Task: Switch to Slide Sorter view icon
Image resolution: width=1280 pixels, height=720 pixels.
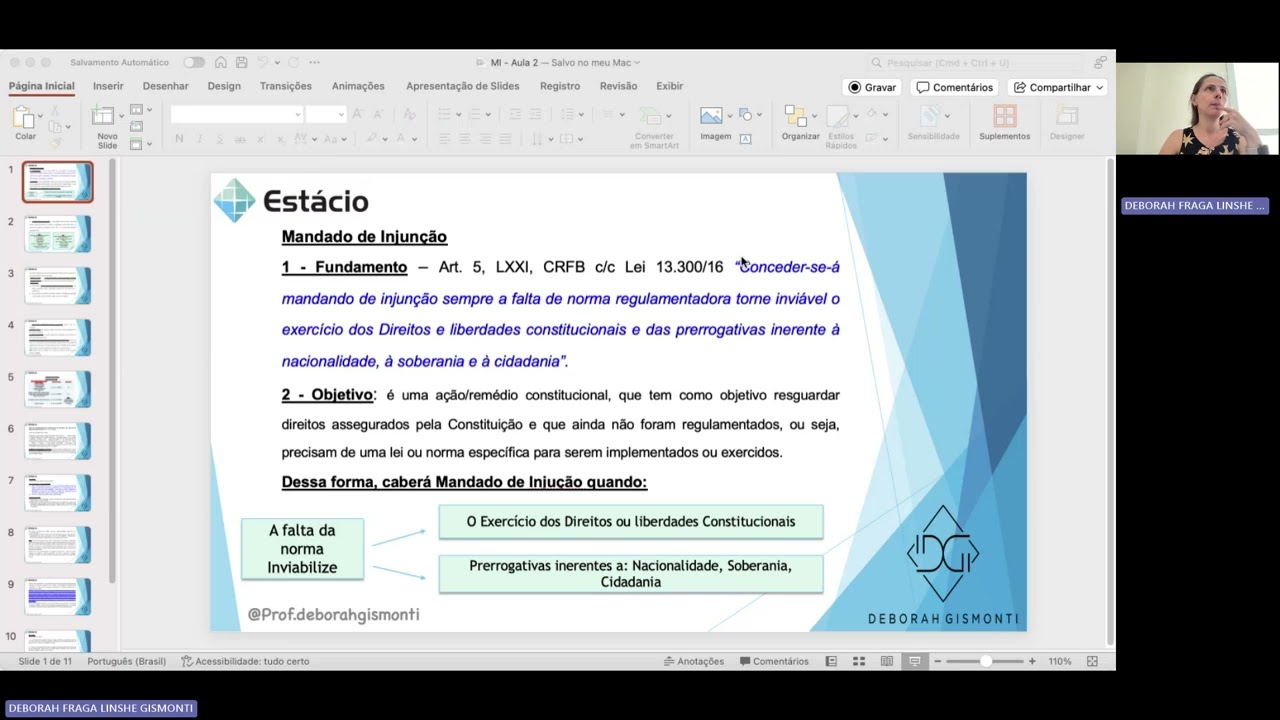Action: (859, 661)
